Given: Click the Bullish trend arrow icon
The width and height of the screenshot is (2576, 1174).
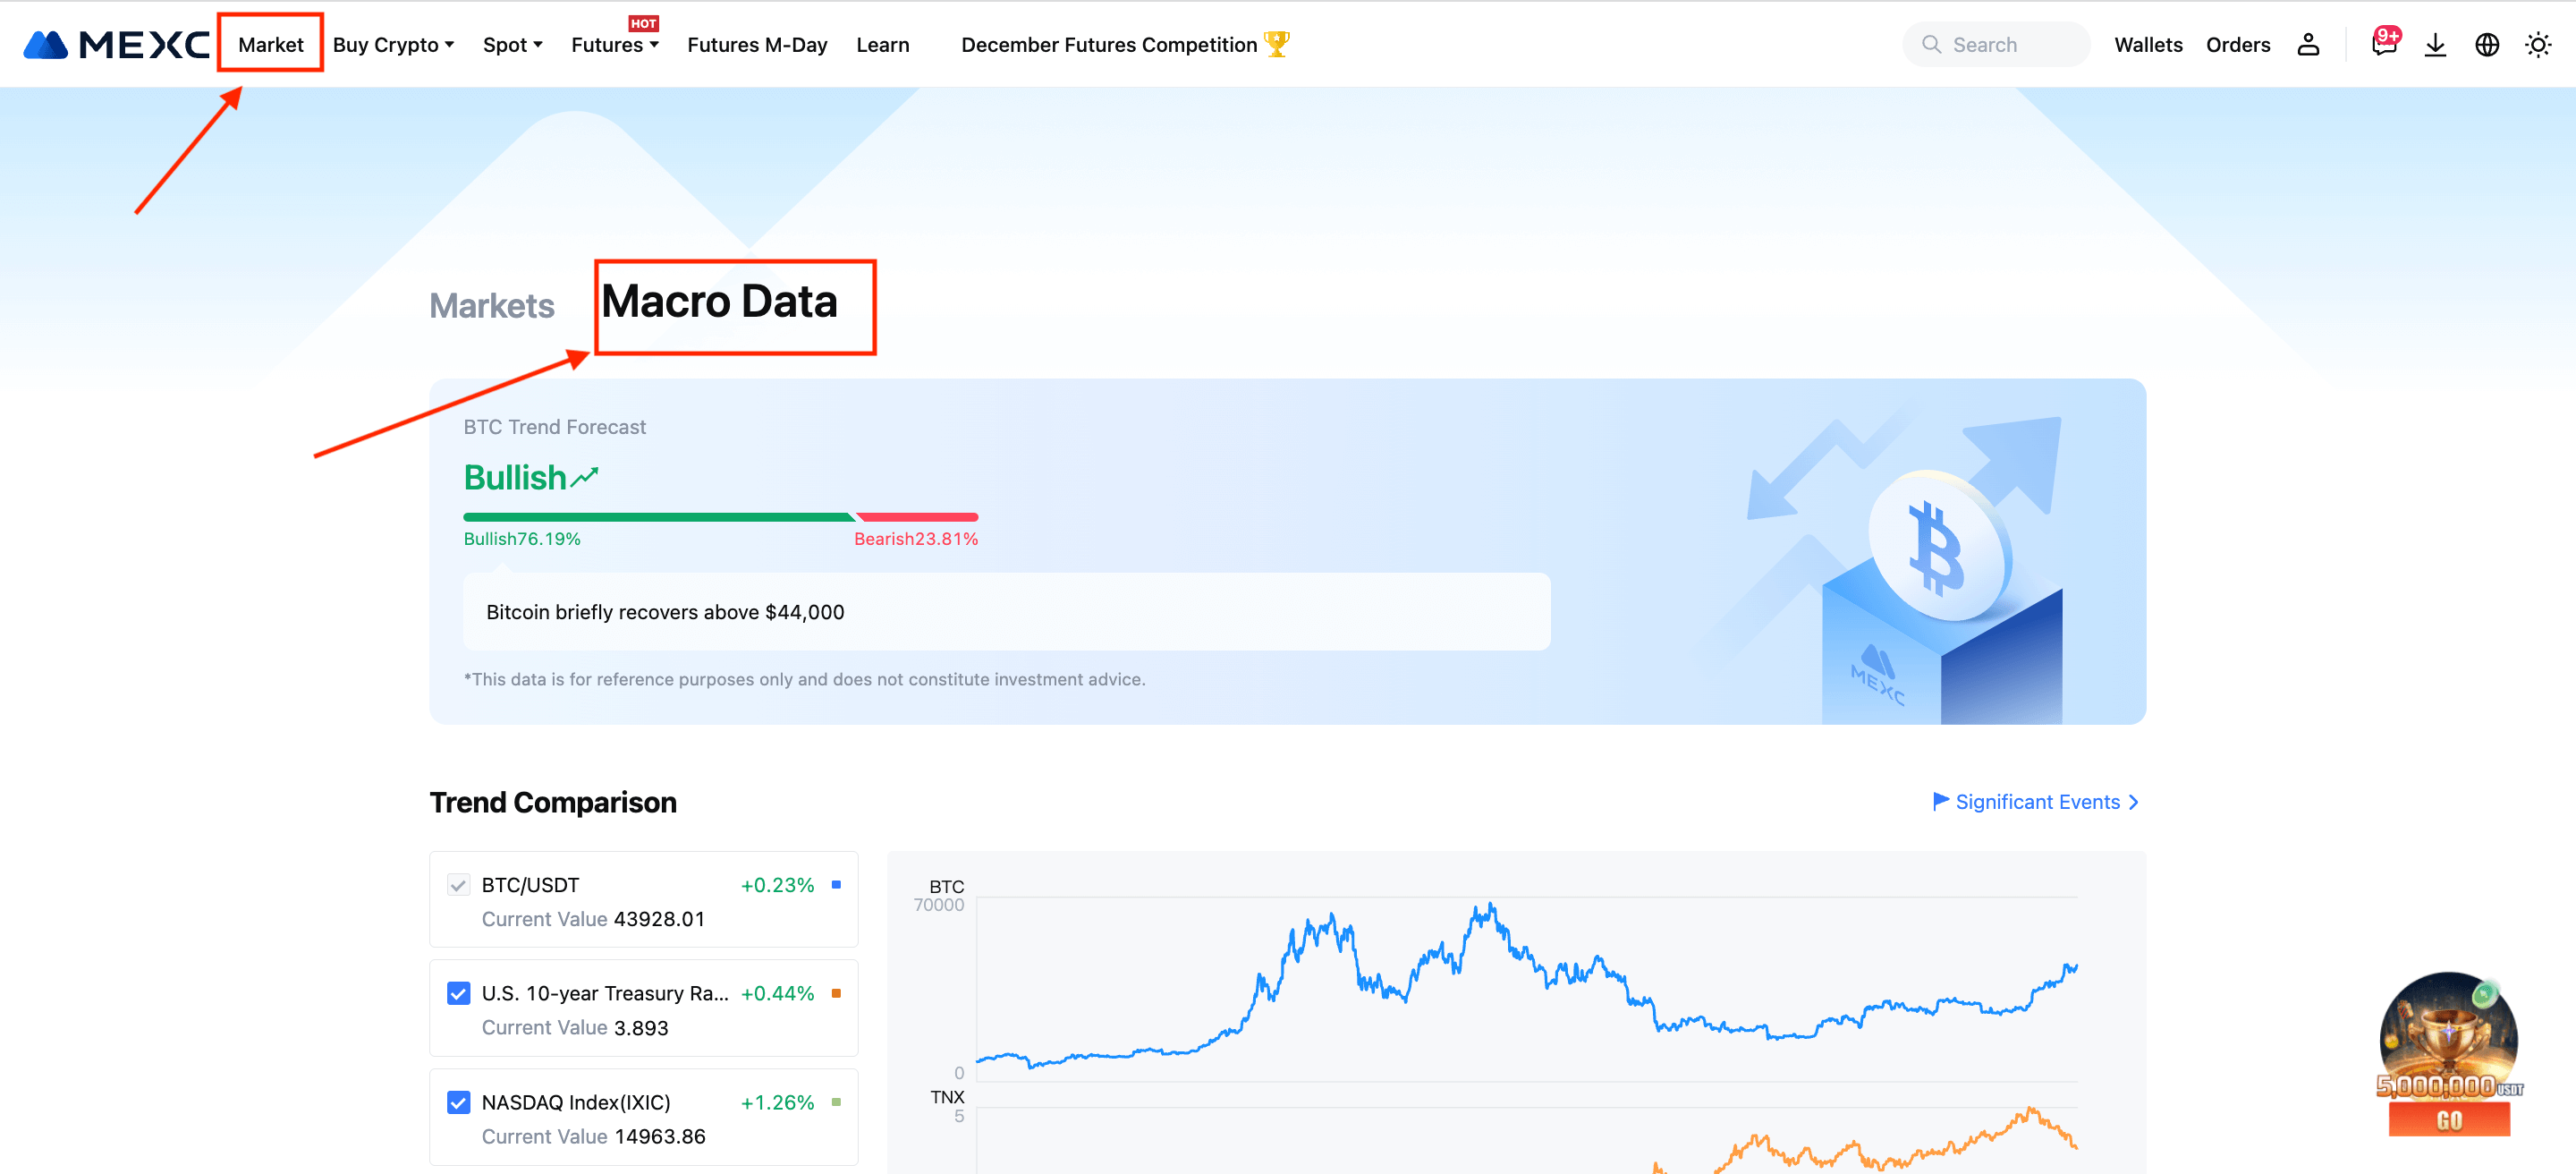Looking at the screenshot, I should point(585,477).
